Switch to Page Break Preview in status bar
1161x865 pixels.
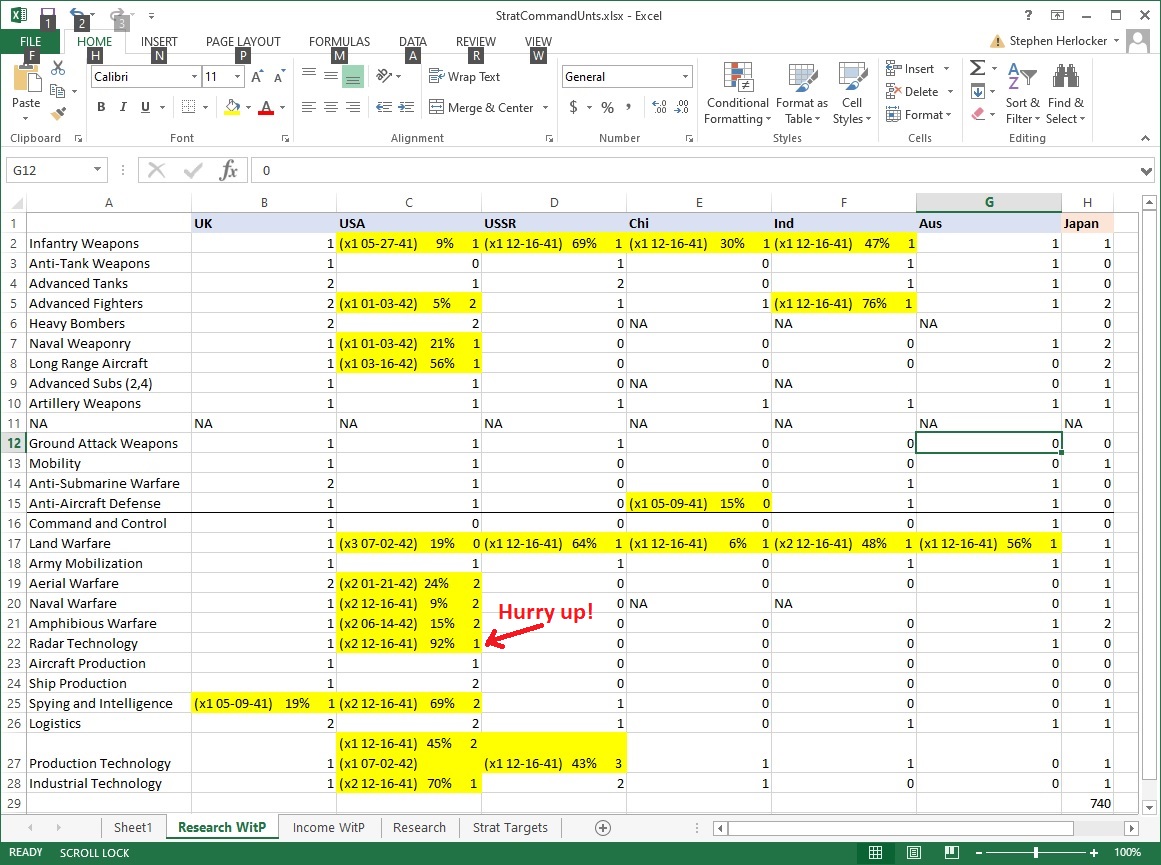[x=951, y=852]
